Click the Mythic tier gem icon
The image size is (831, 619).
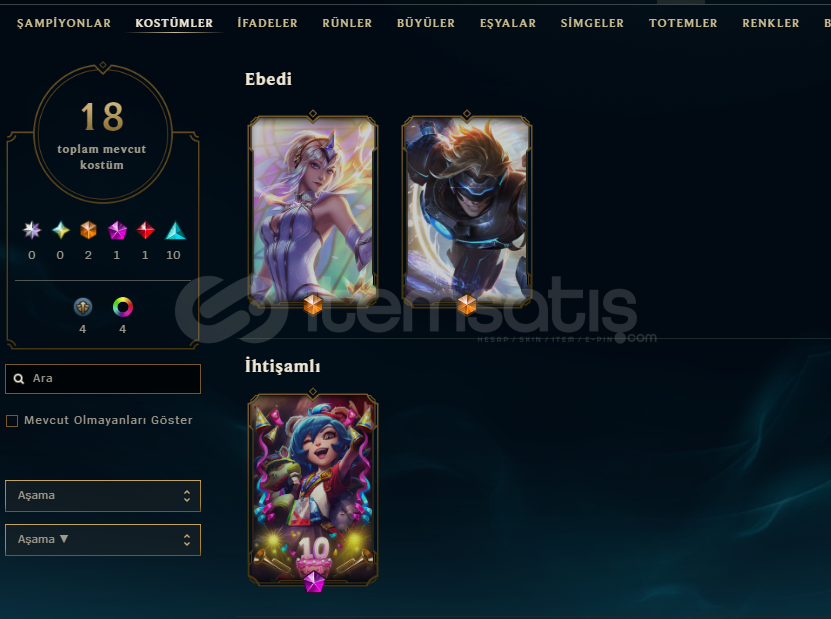60,230
